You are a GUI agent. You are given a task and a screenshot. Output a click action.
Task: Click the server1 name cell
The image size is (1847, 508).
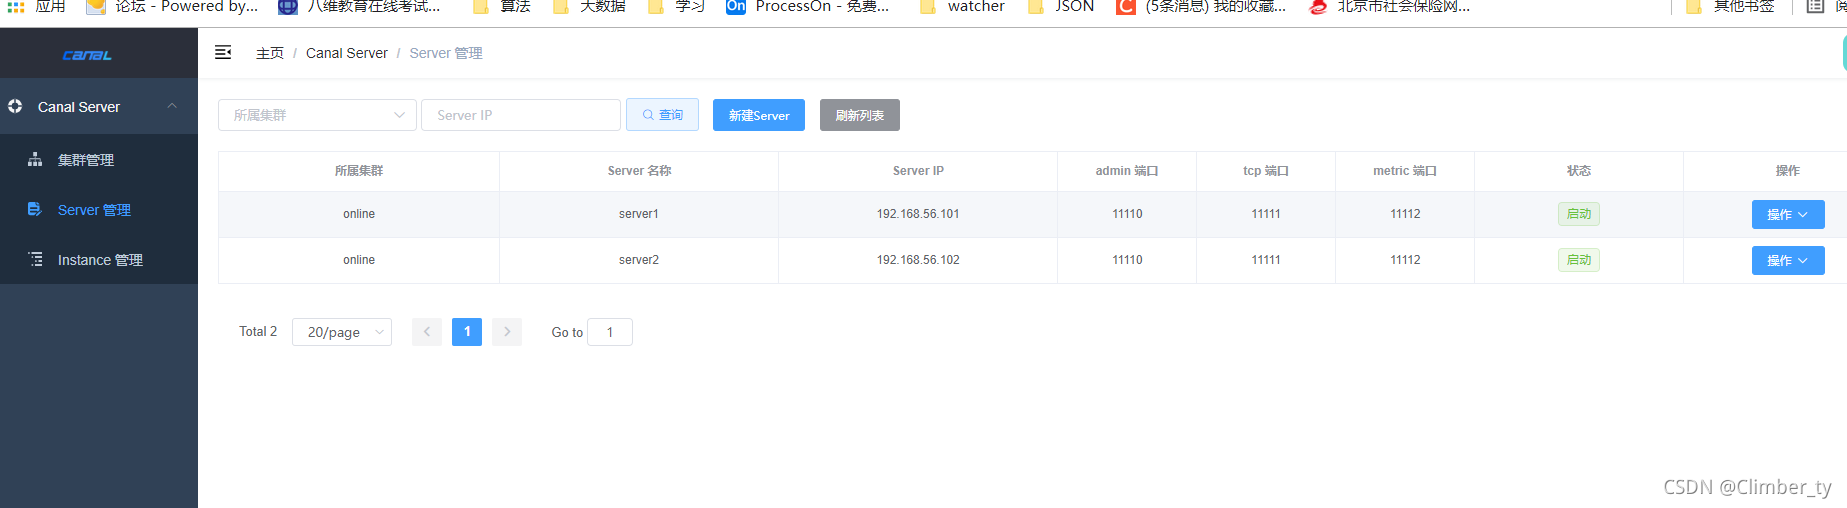tap(639, 214)
